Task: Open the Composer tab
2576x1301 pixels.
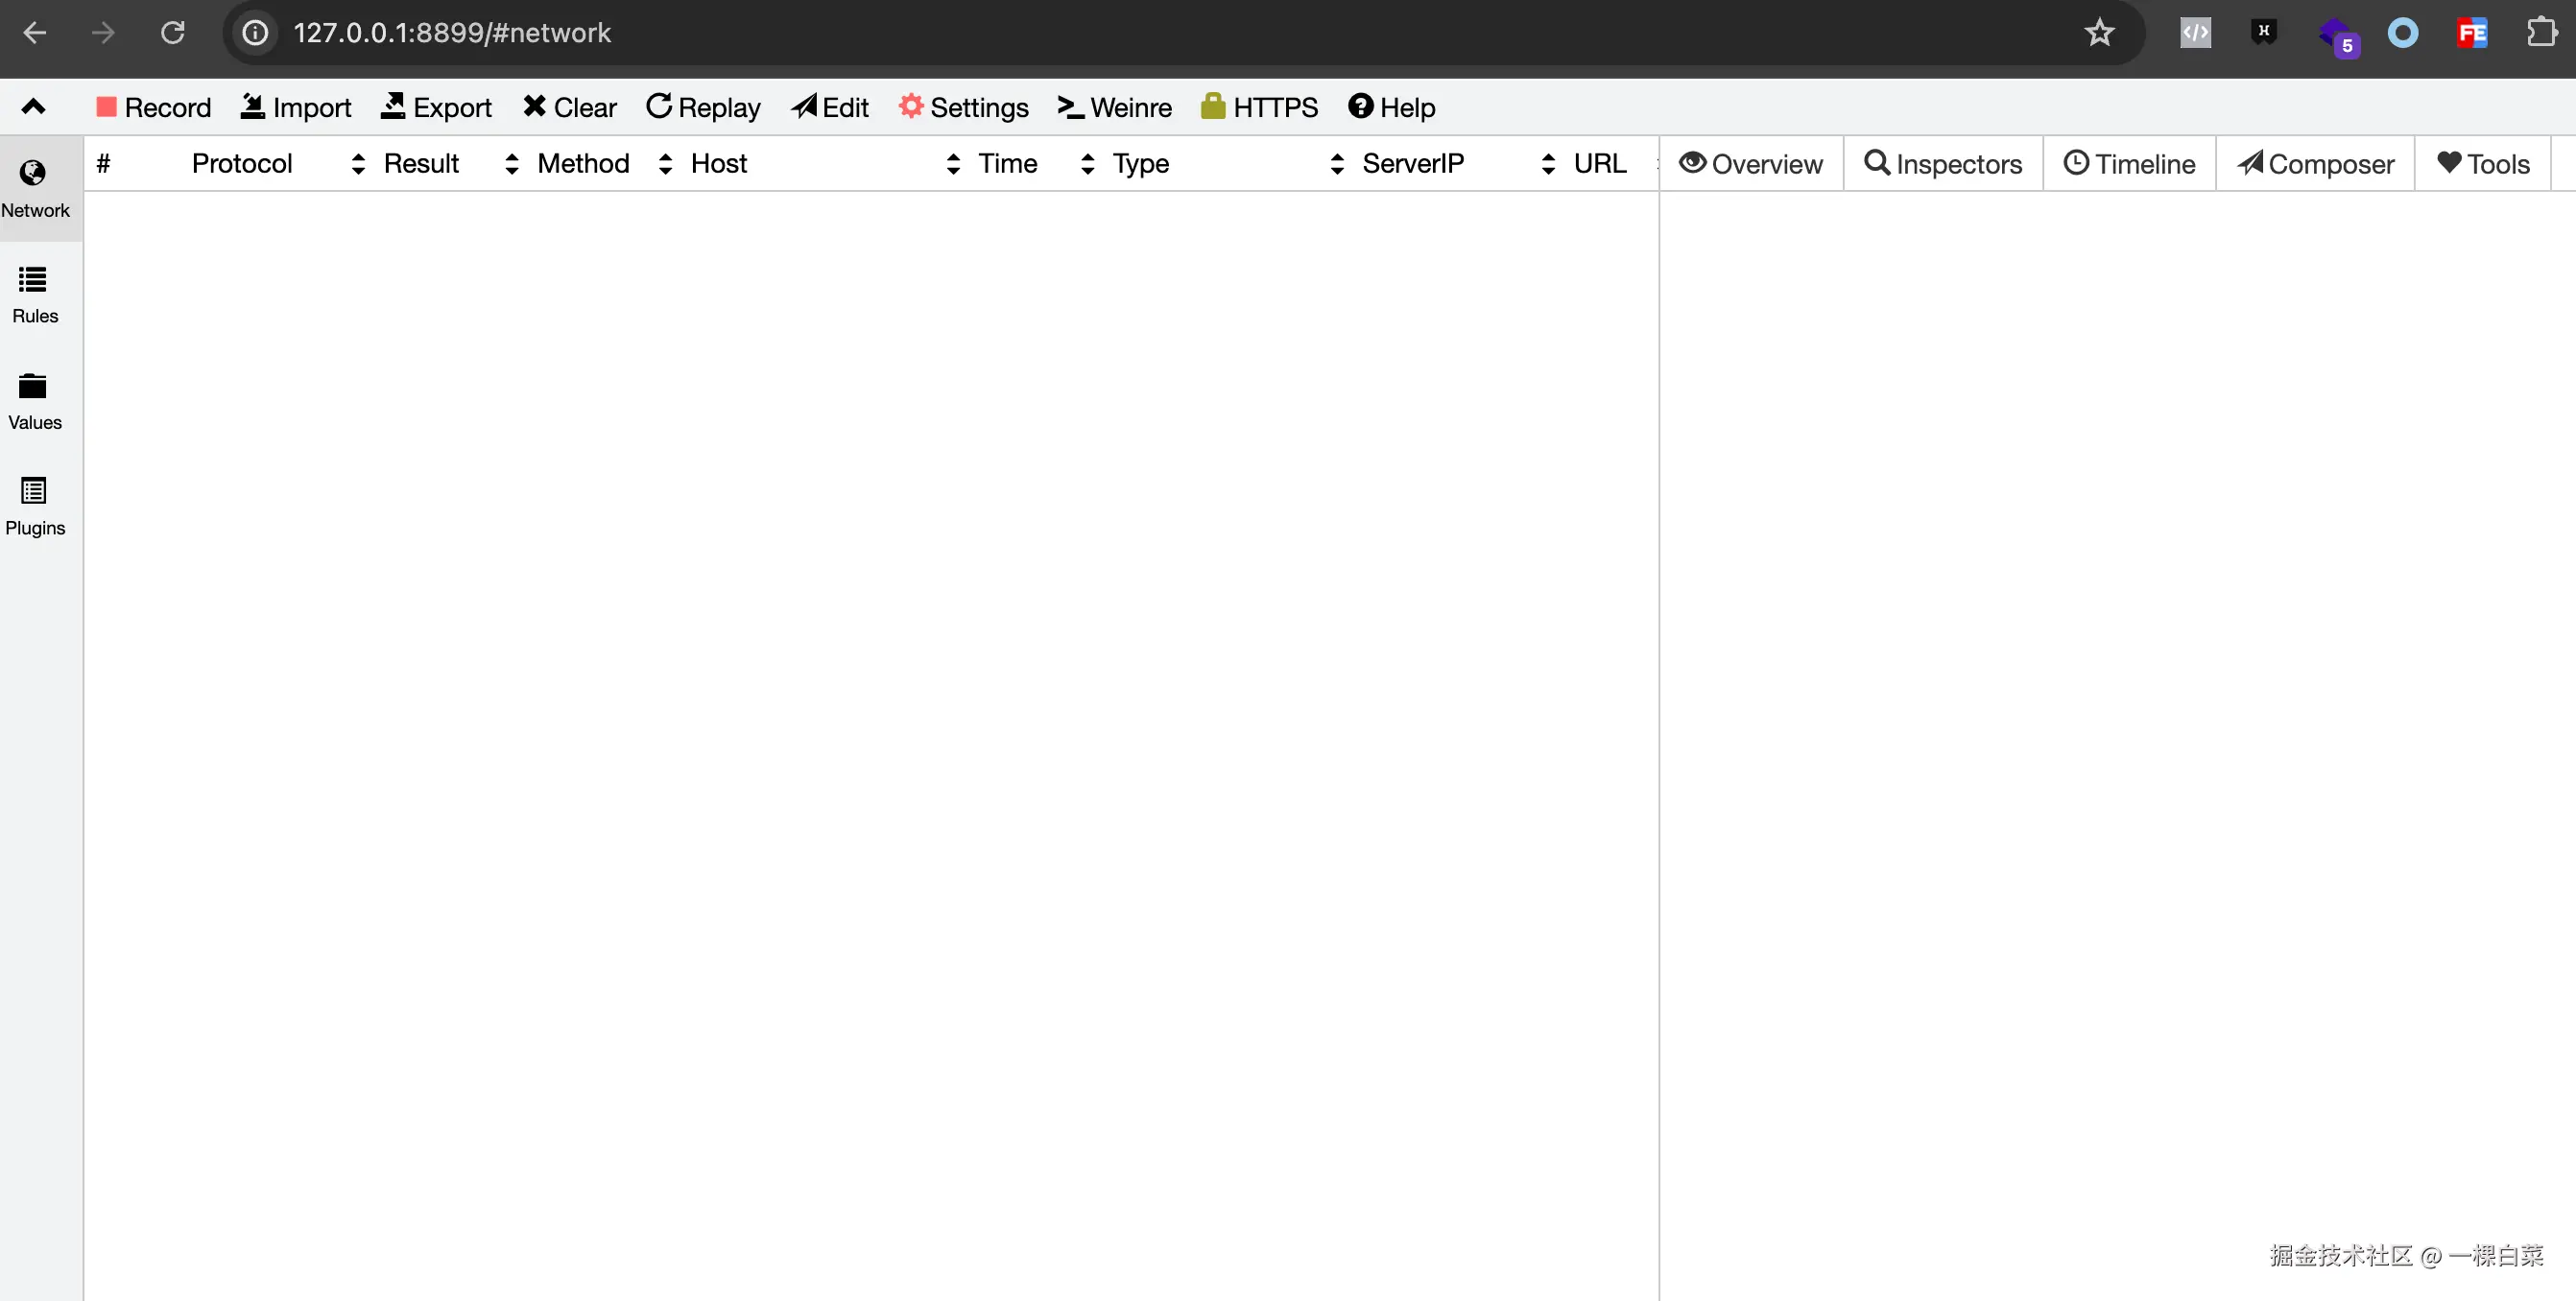Action: [2315, 164]
